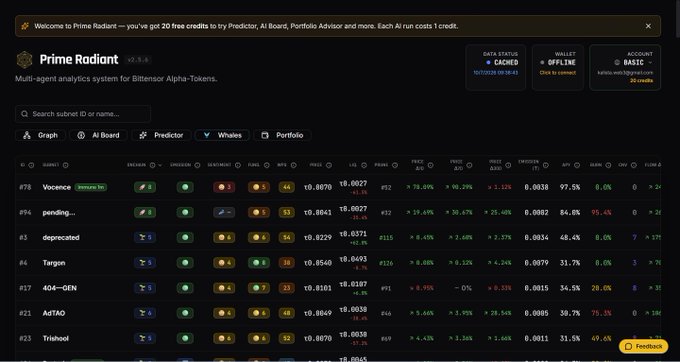The width and height of the screenshot is (680, 362).
Task: Click the APY value 97.5% for Vocence
Action: [570, 187]
